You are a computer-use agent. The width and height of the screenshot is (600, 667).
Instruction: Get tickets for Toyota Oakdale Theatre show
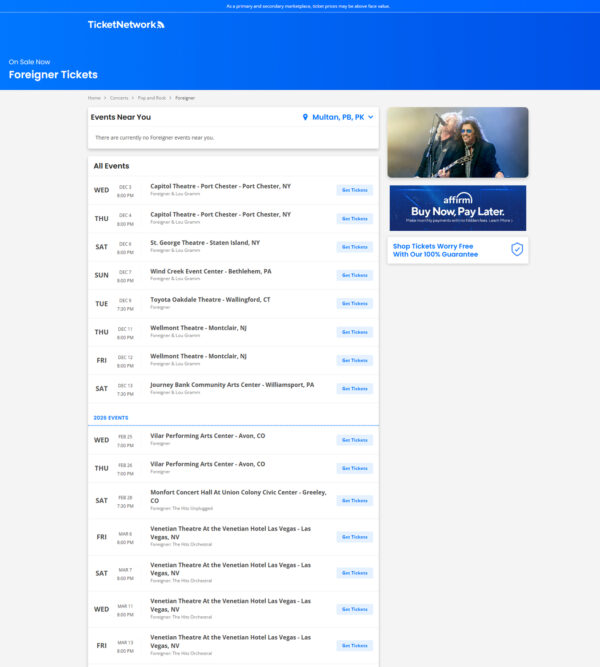pos(354,303)
